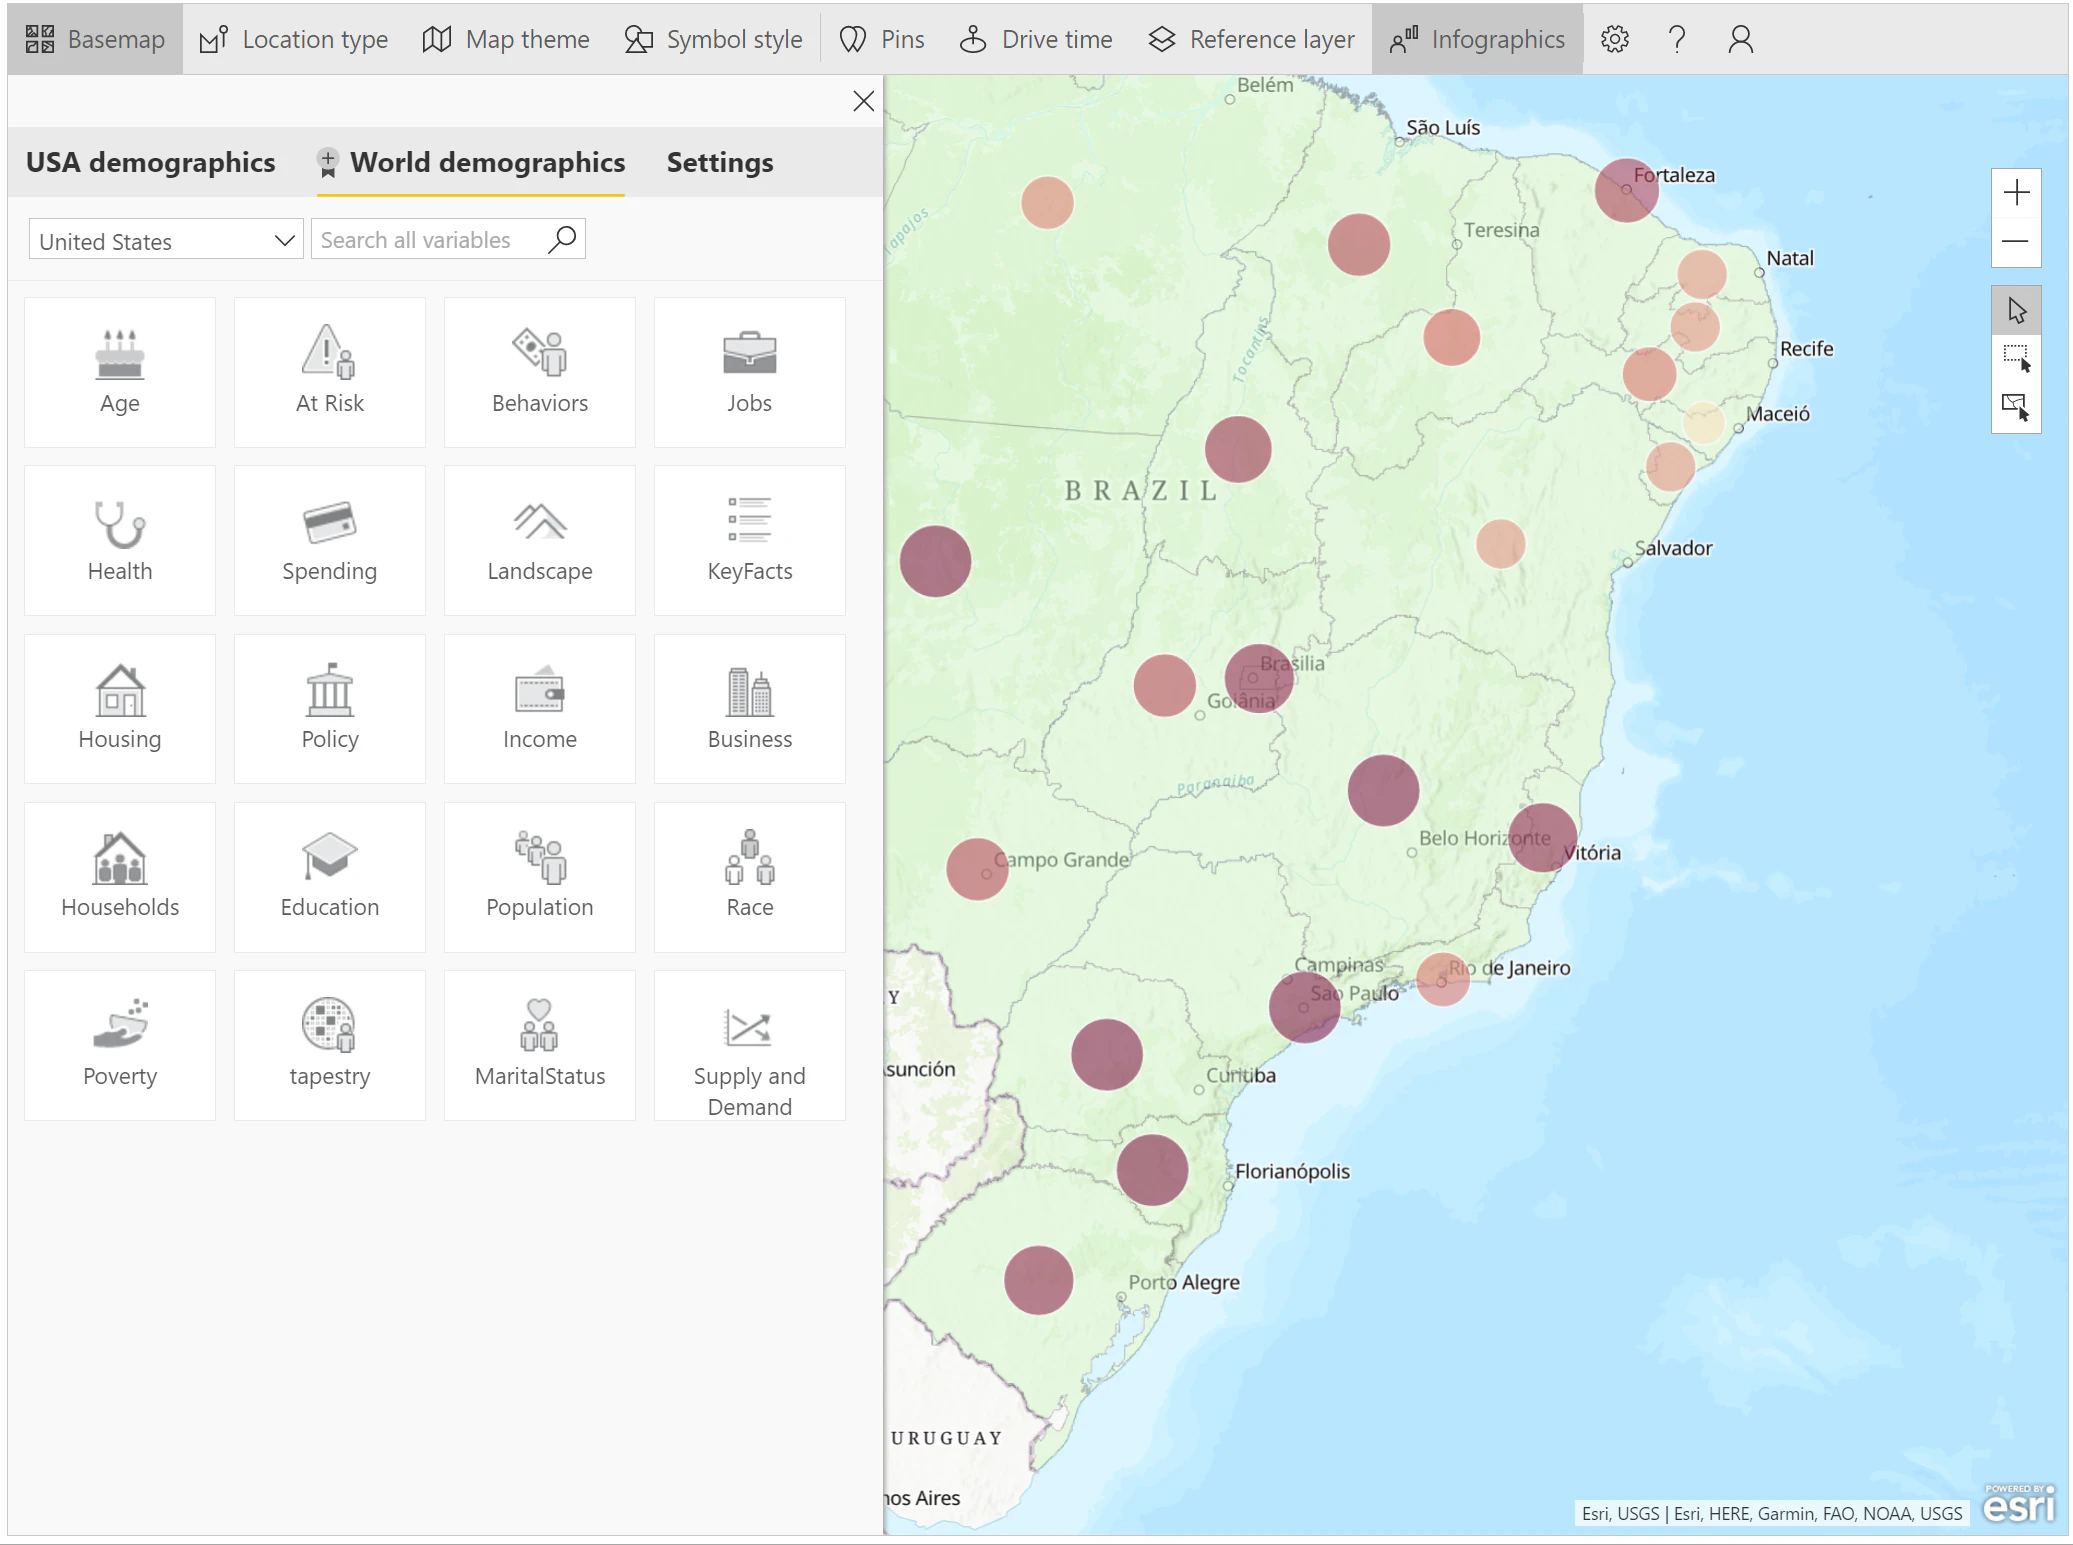Open the Reference layer options
Viewport: 2073px width, 1545px height.
[x=1251, y=39]
